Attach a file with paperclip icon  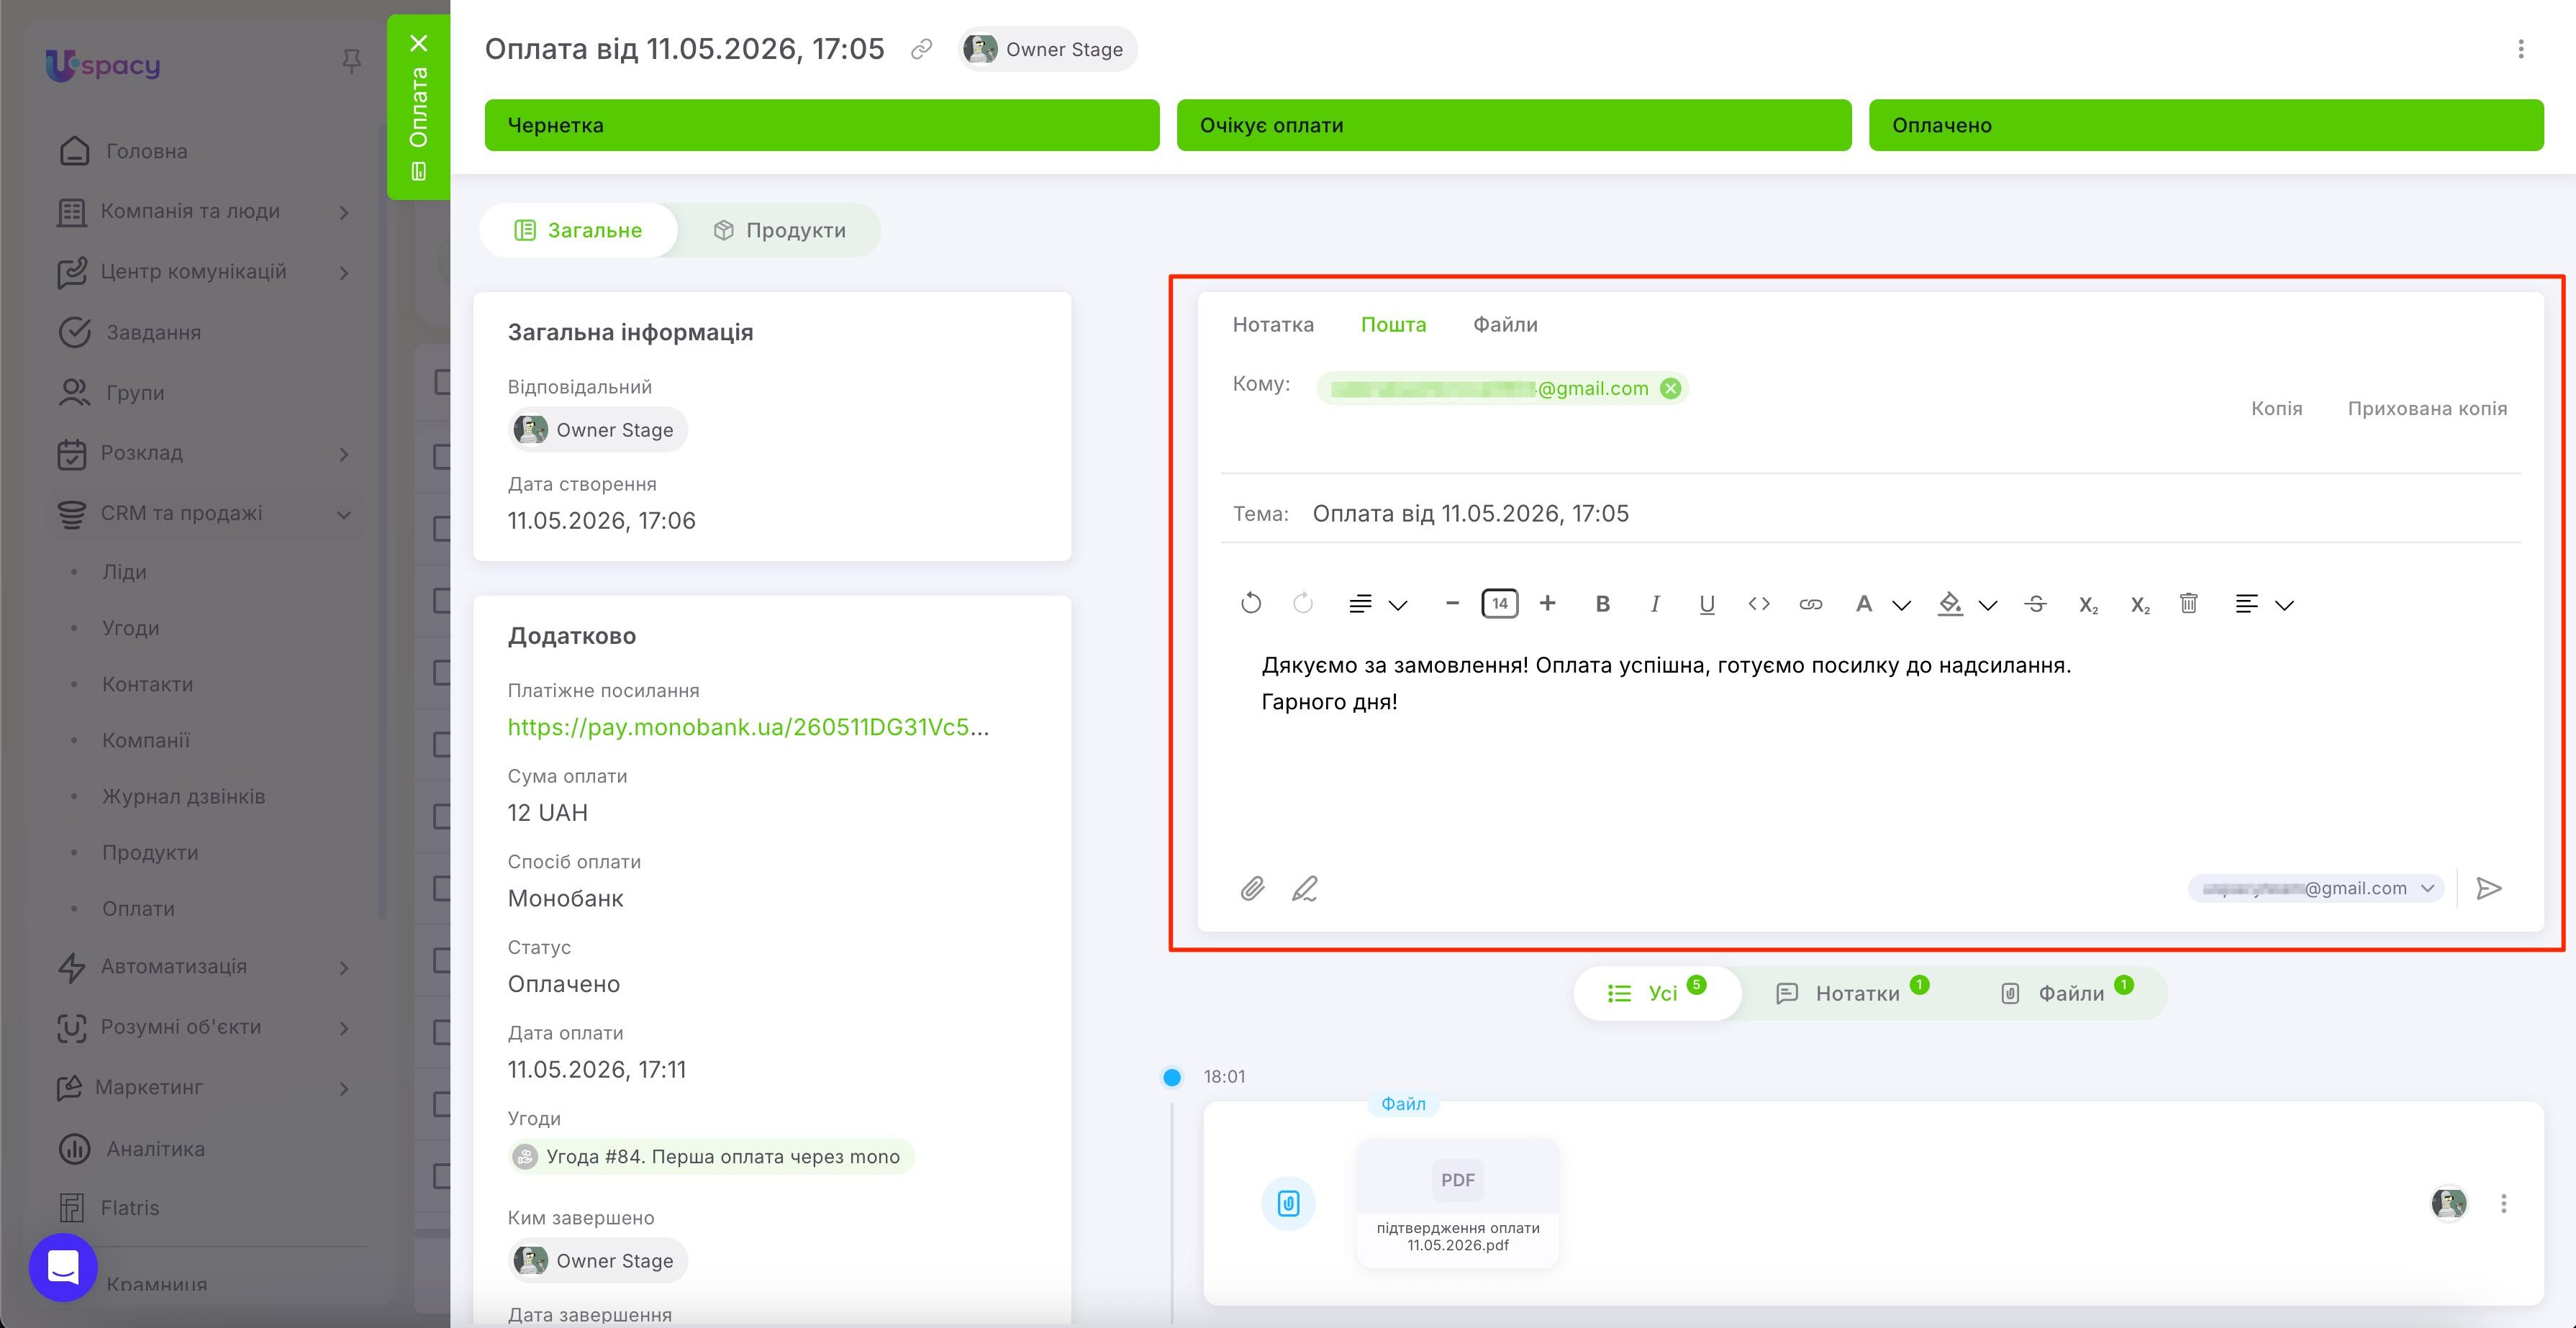1252,888
